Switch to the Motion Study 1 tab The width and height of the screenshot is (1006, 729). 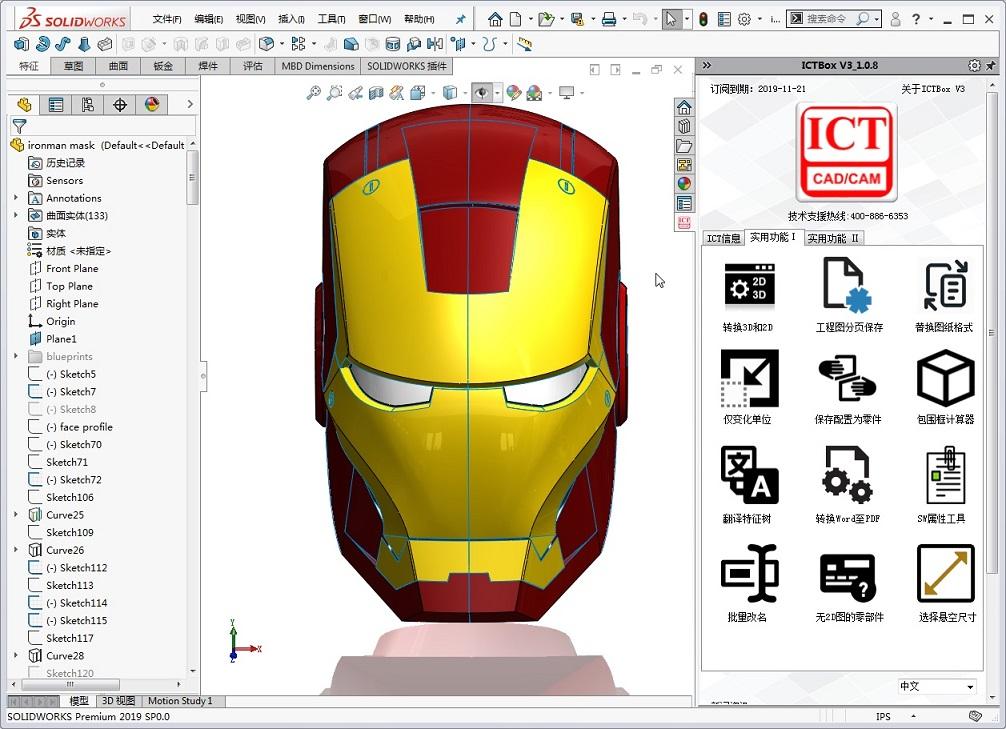[x=180, y=701]
